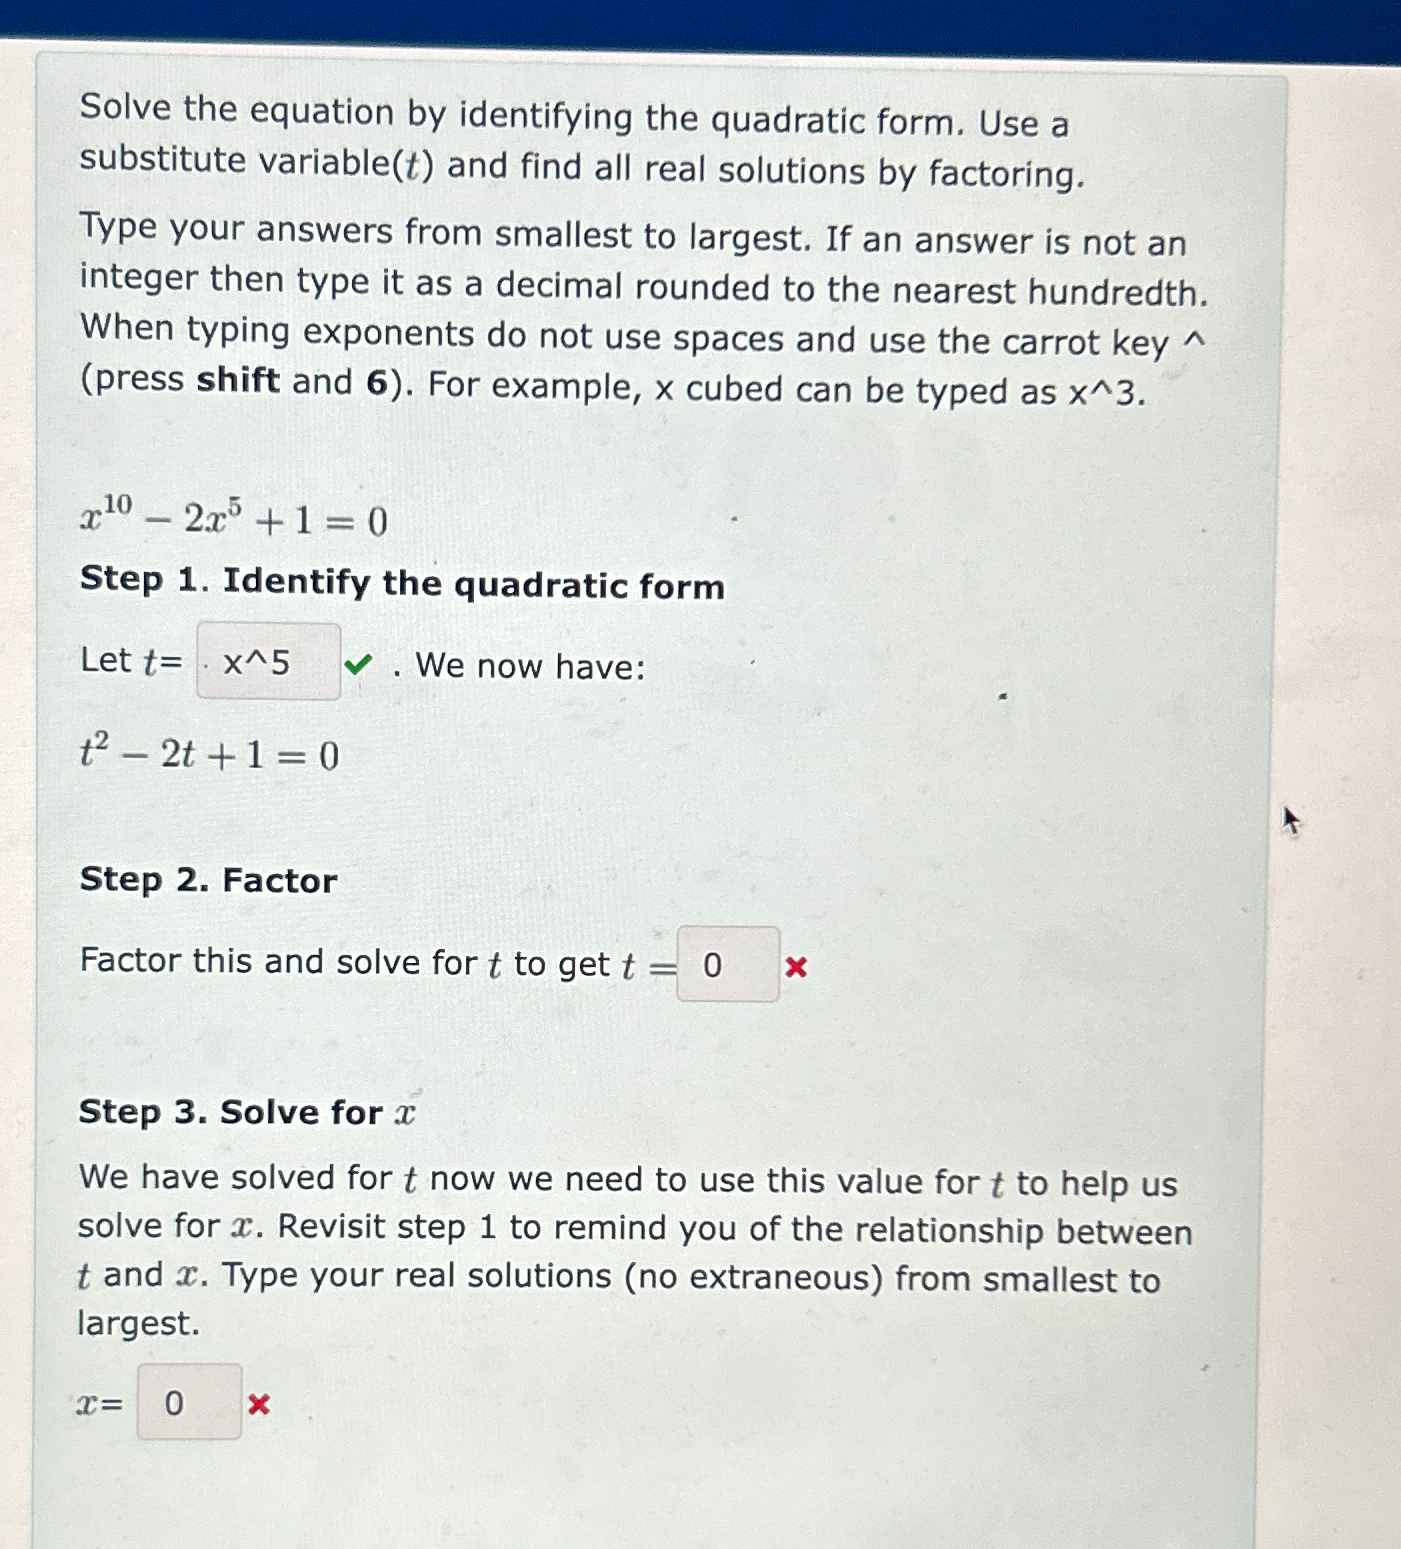This screenshot has width=1401, height=1549.
Task: Click the incorrect indicator in Step 2
Action: (795, 966)
